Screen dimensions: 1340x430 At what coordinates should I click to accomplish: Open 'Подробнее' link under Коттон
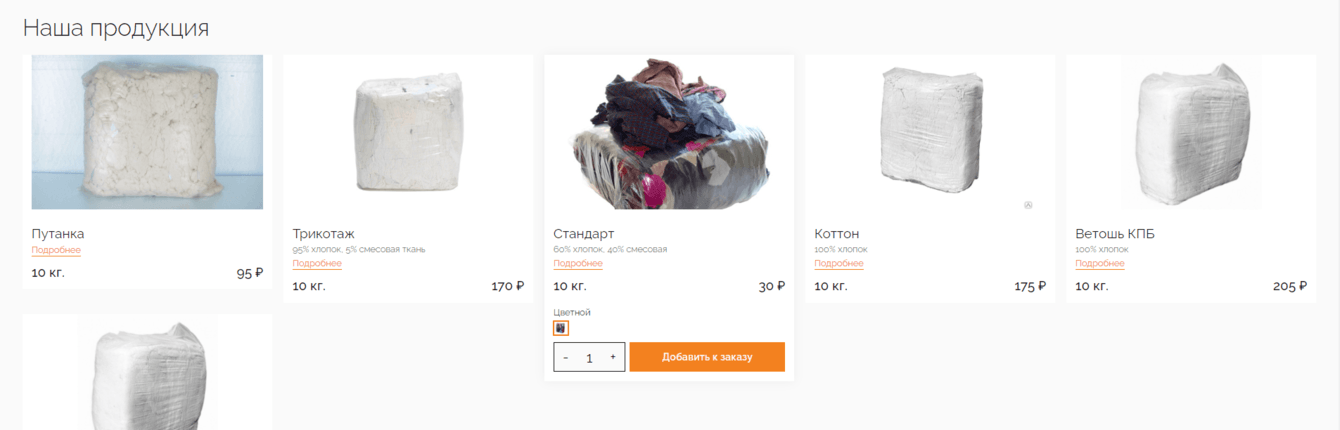point(839,263)
